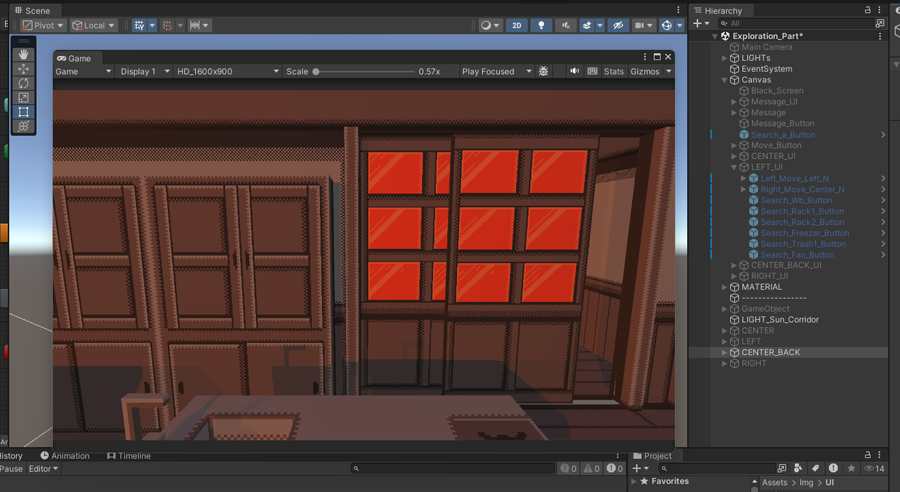Screen dimensions: 900x492
Task: Select the Hand tool in Scene toolbar
Action: click(x=24, y=55)
